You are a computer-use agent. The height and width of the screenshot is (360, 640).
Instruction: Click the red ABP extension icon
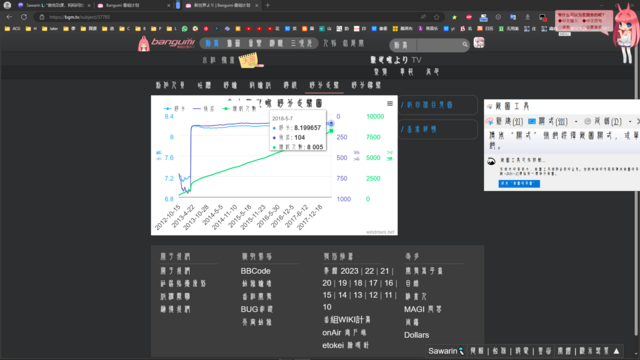point(469,17)
